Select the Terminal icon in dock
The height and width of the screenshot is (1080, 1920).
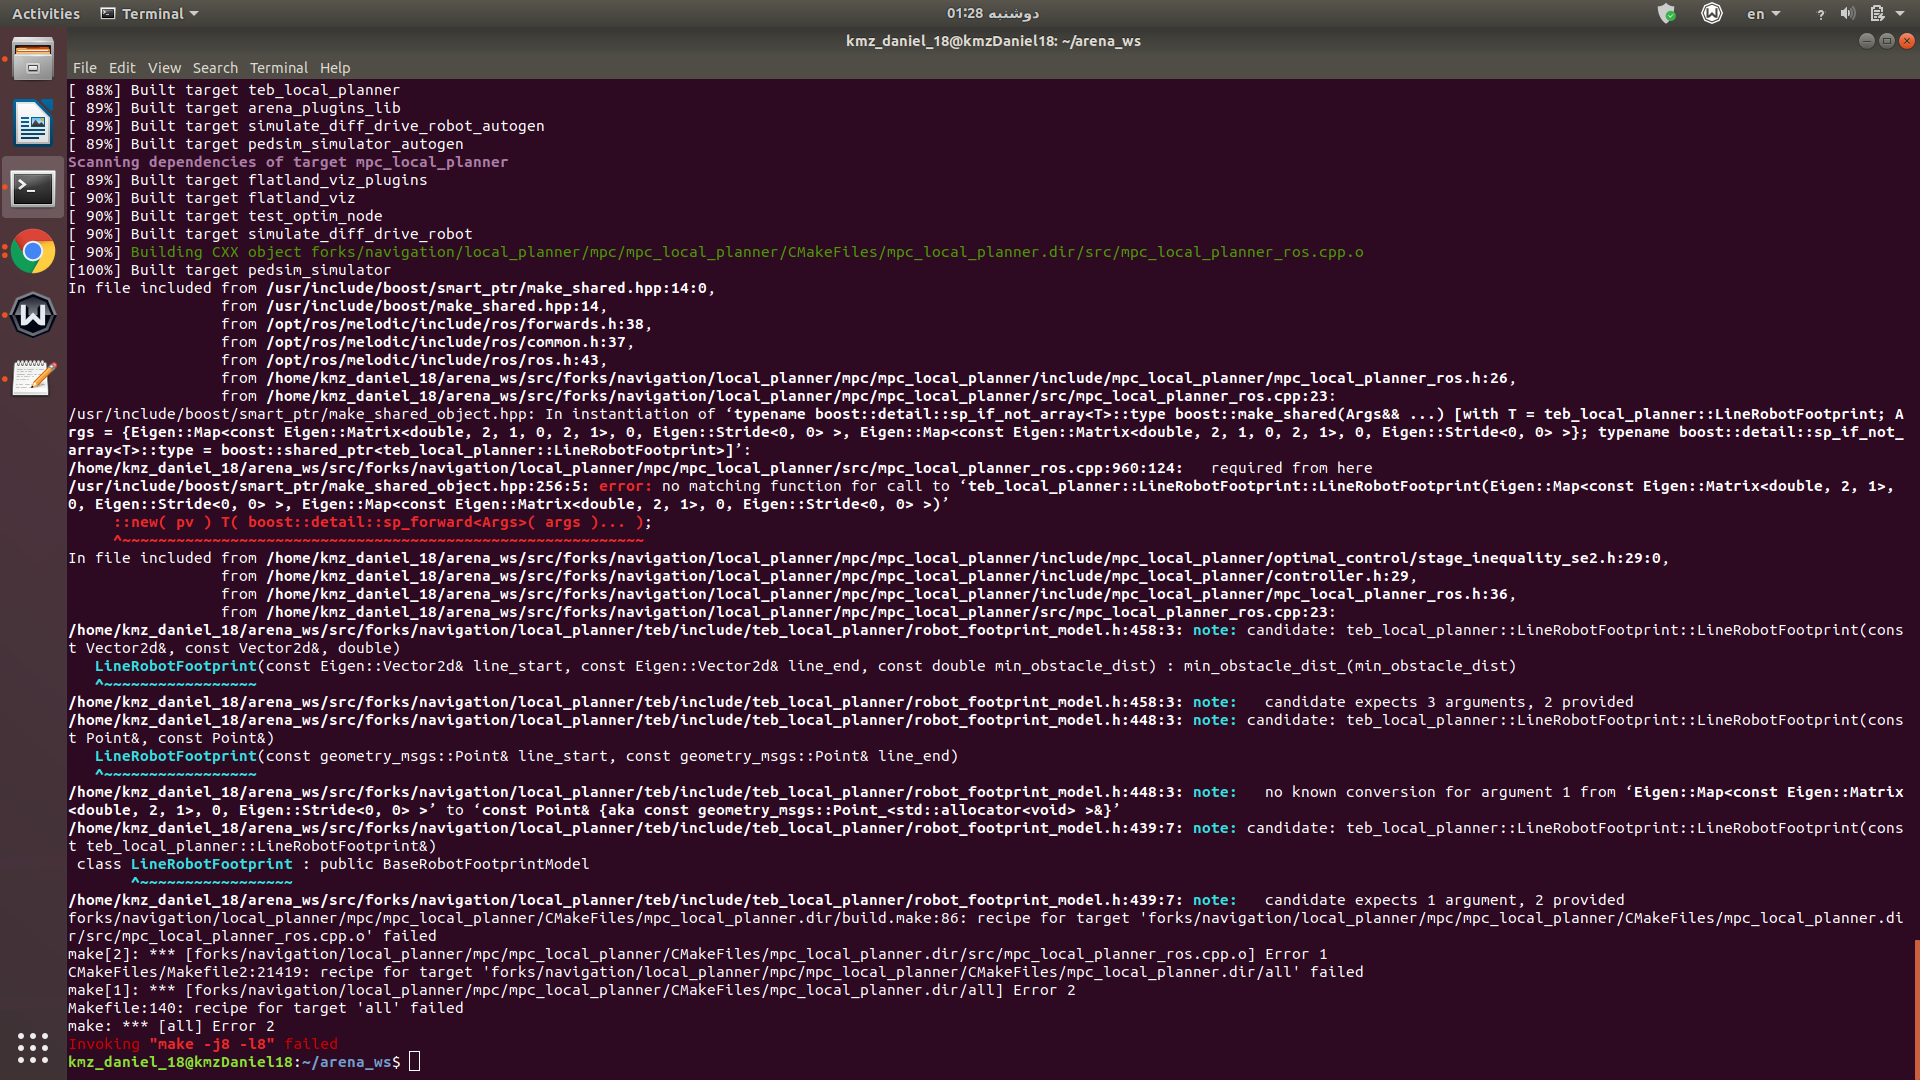click(33, 188)
